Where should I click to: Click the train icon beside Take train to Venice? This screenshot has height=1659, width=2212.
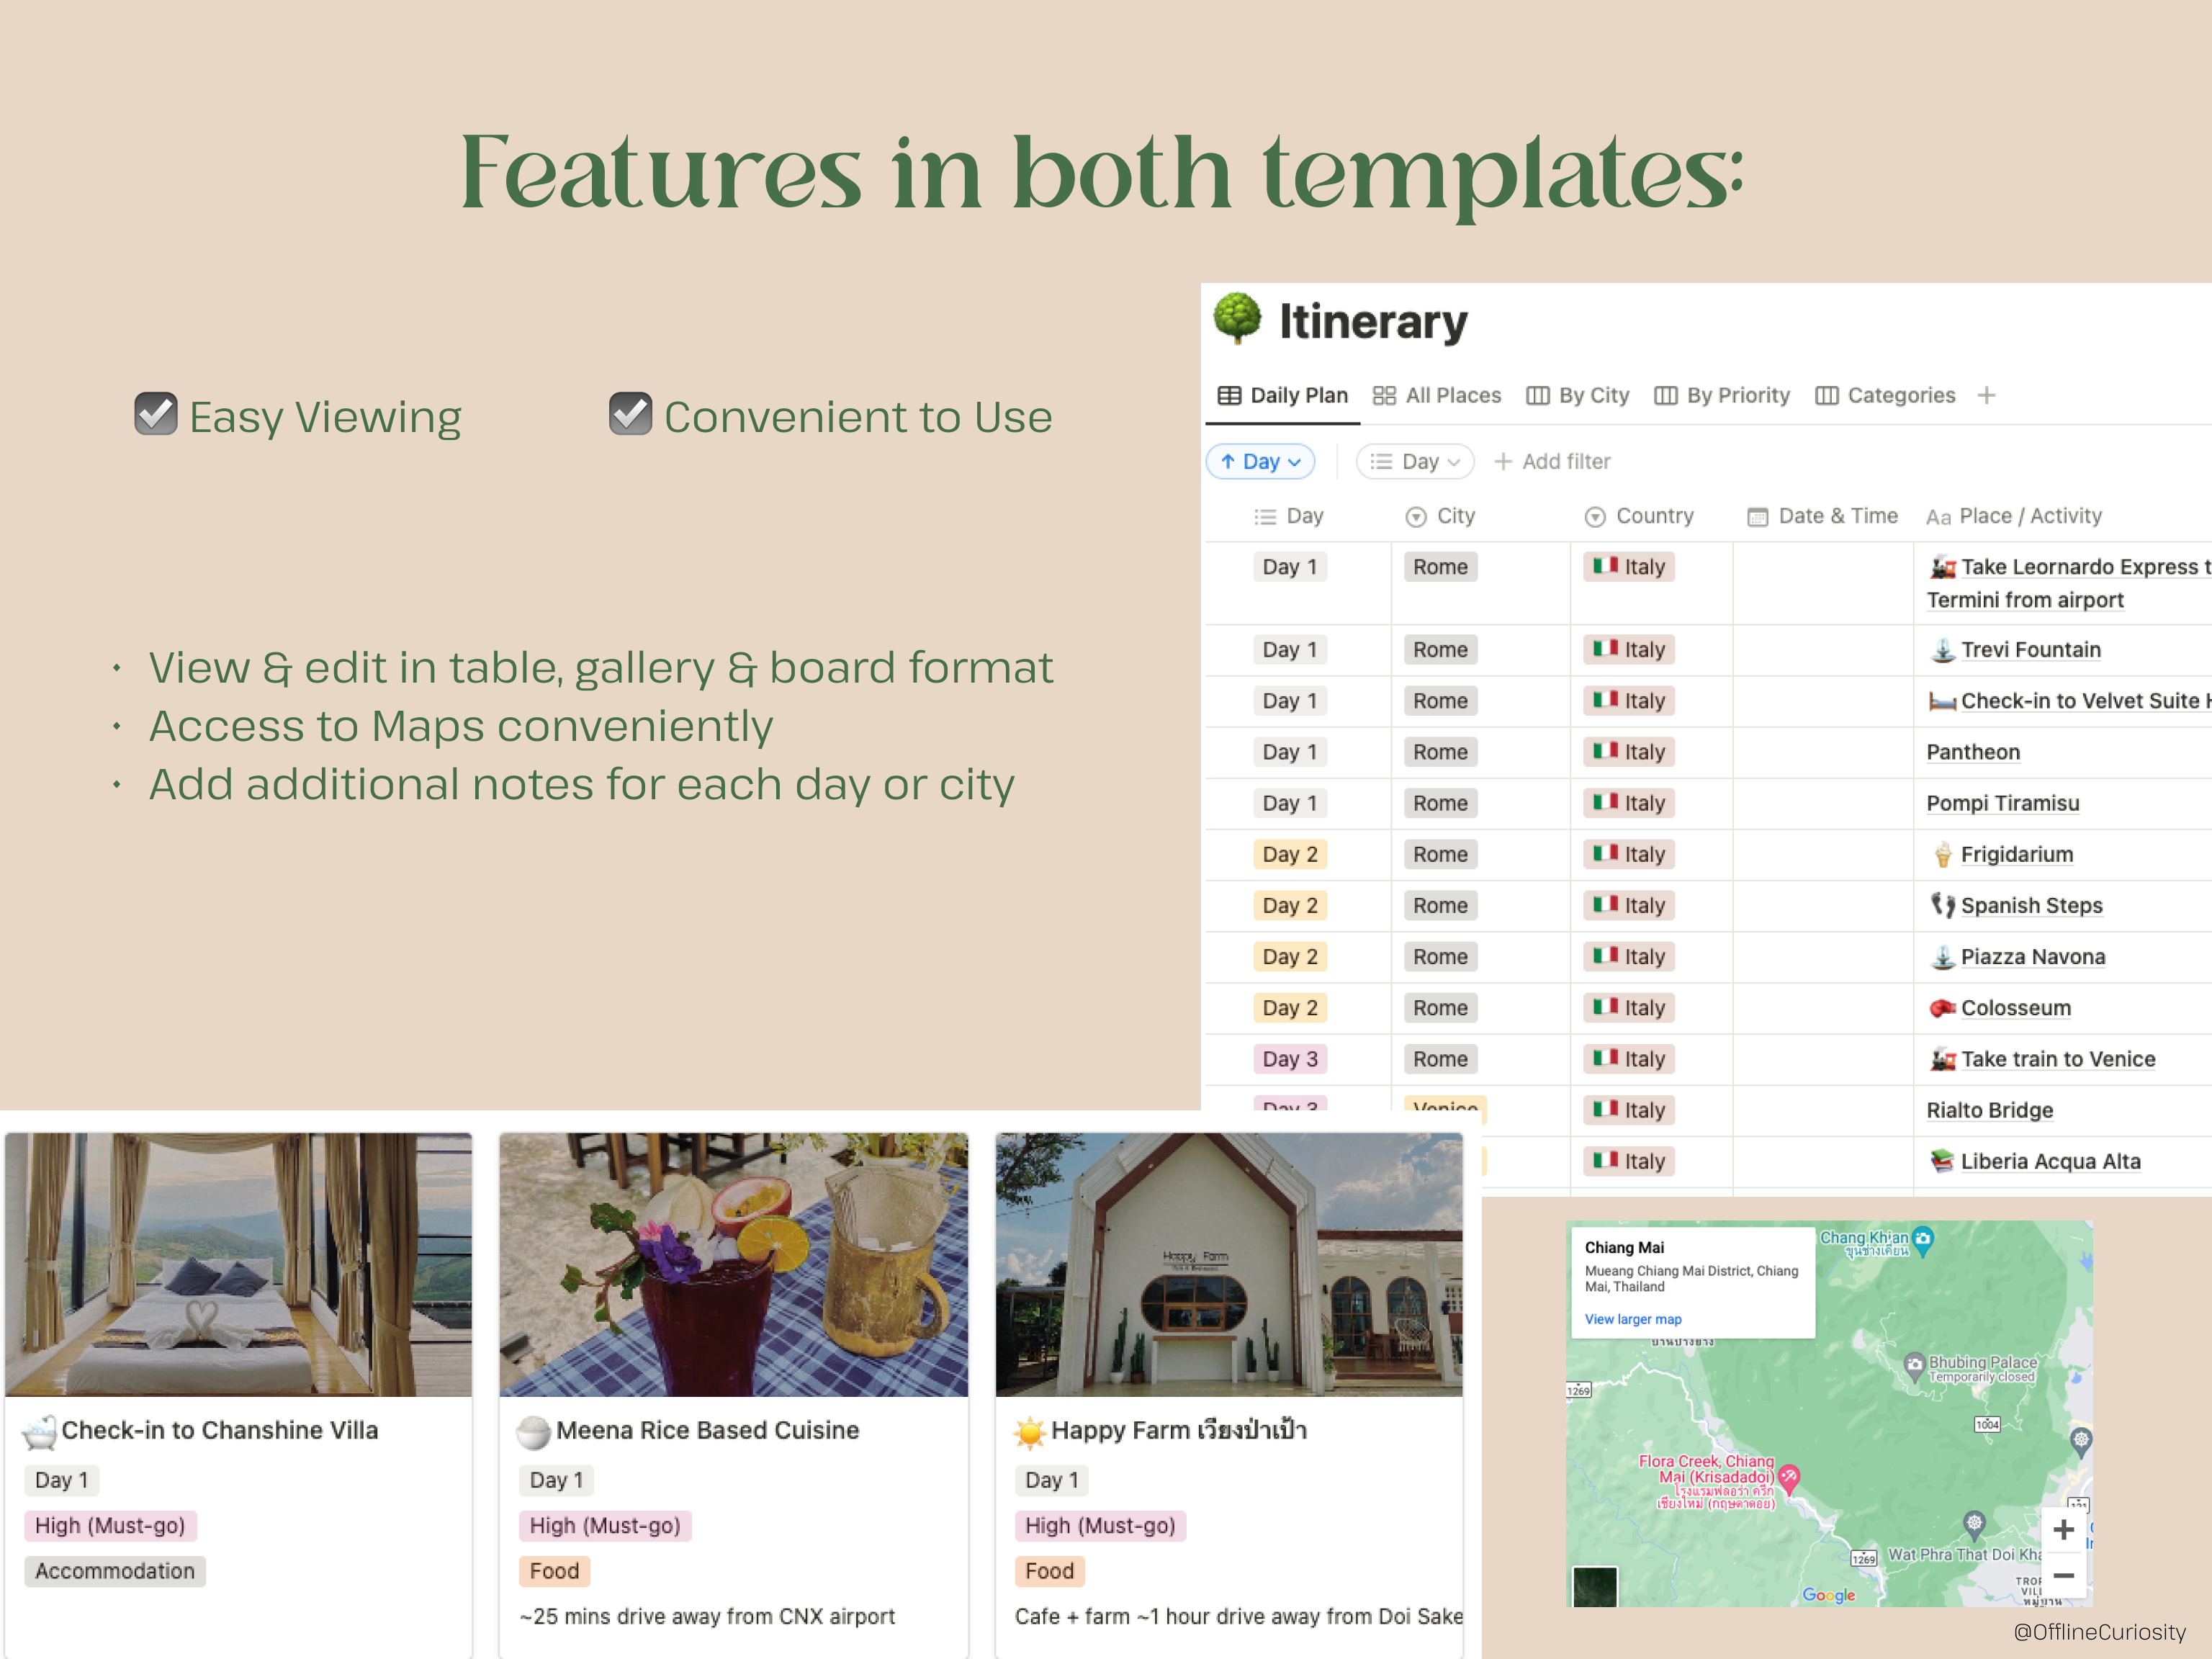pyautogui.click(x=1942, y=1059)
